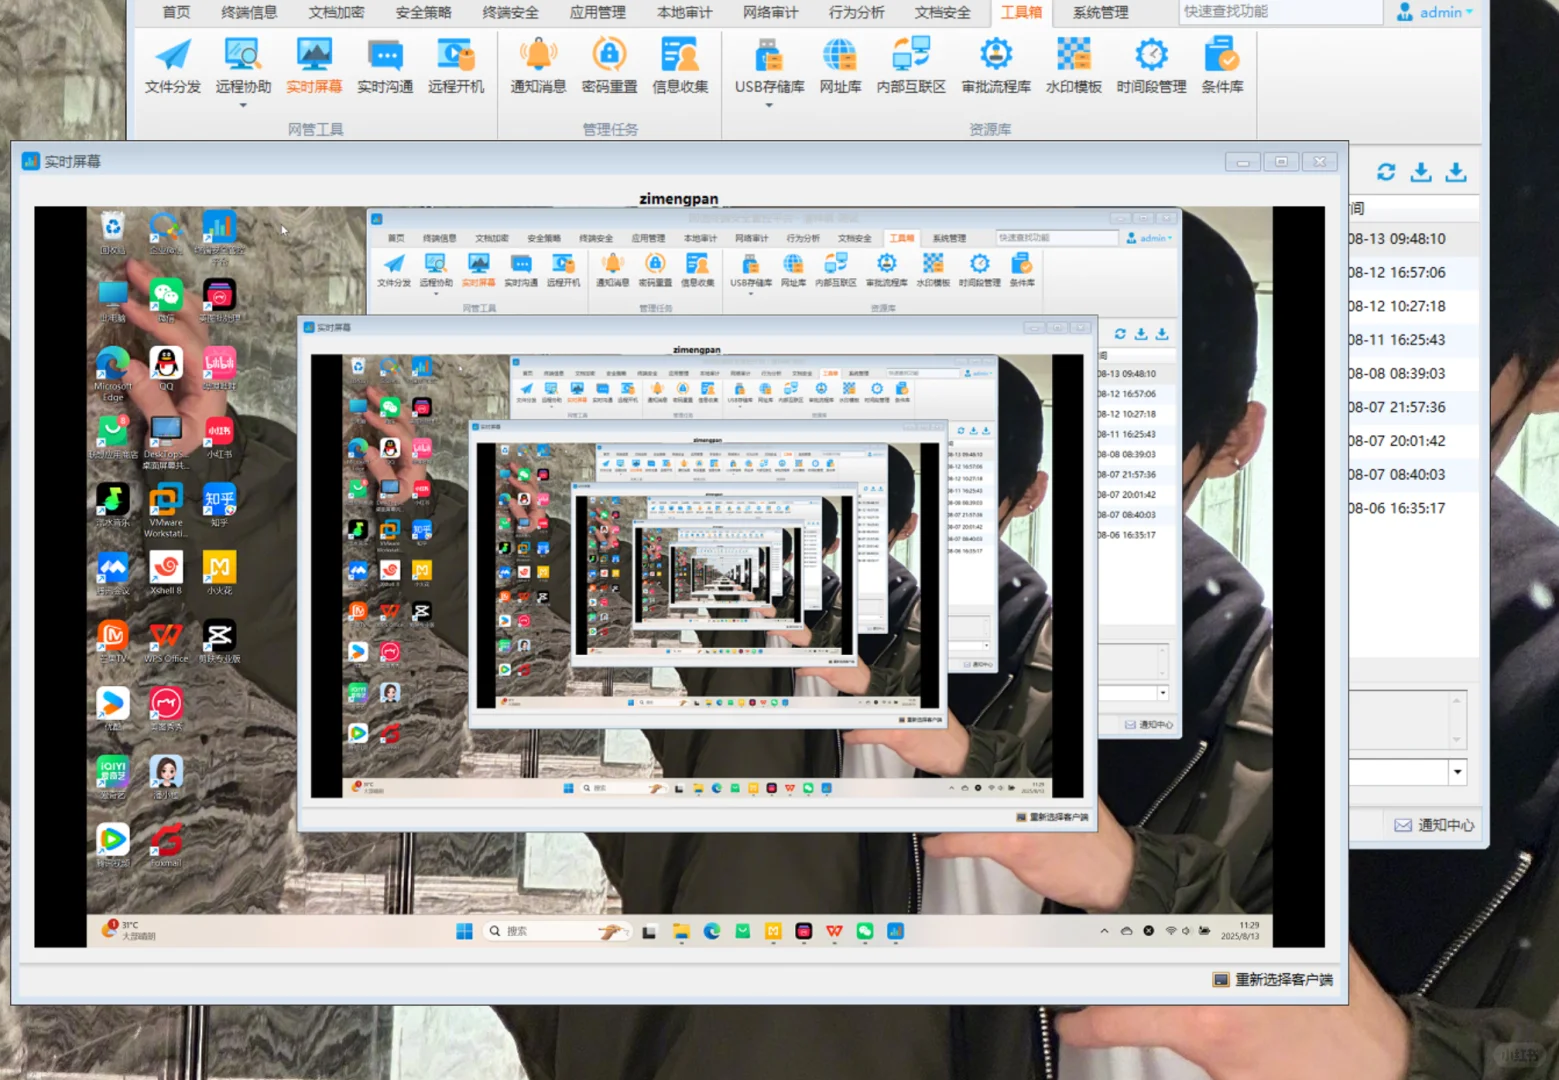Start the 远程开机 remote power-on tool
This screenshot has width=1559, height=1080.
(456, 66)
